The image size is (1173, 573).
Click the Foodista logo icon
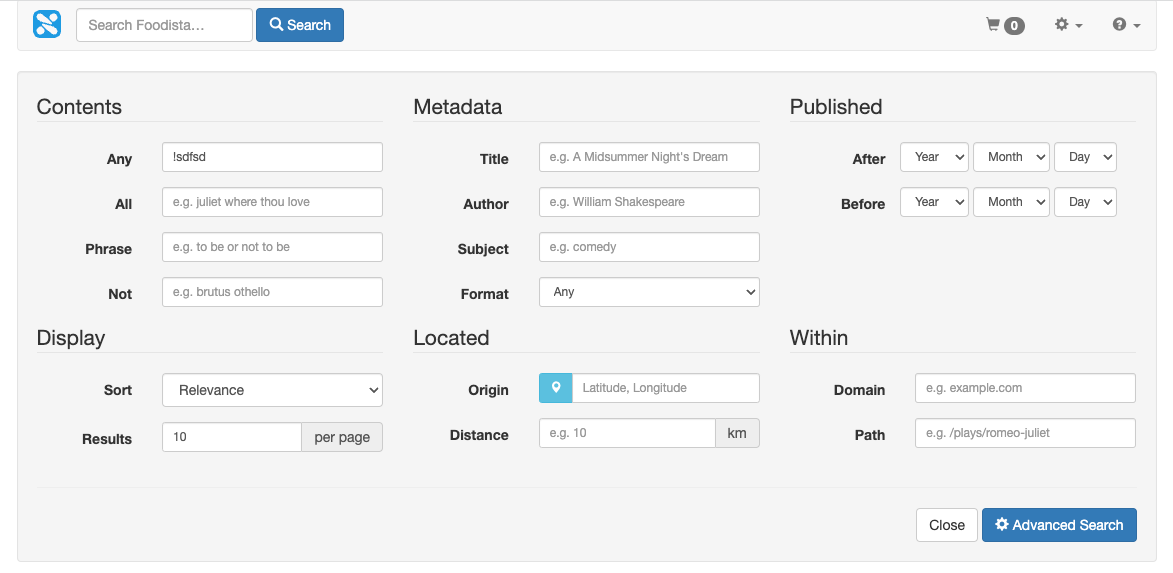click(x=47, y=24)
